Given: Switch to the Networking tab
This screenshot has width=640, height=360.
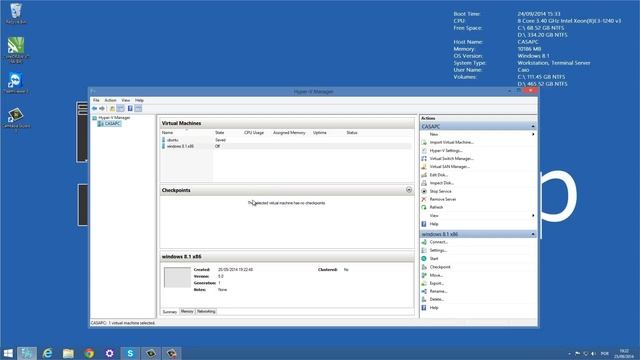Looking at the screenshot, I should pos(206,311).
